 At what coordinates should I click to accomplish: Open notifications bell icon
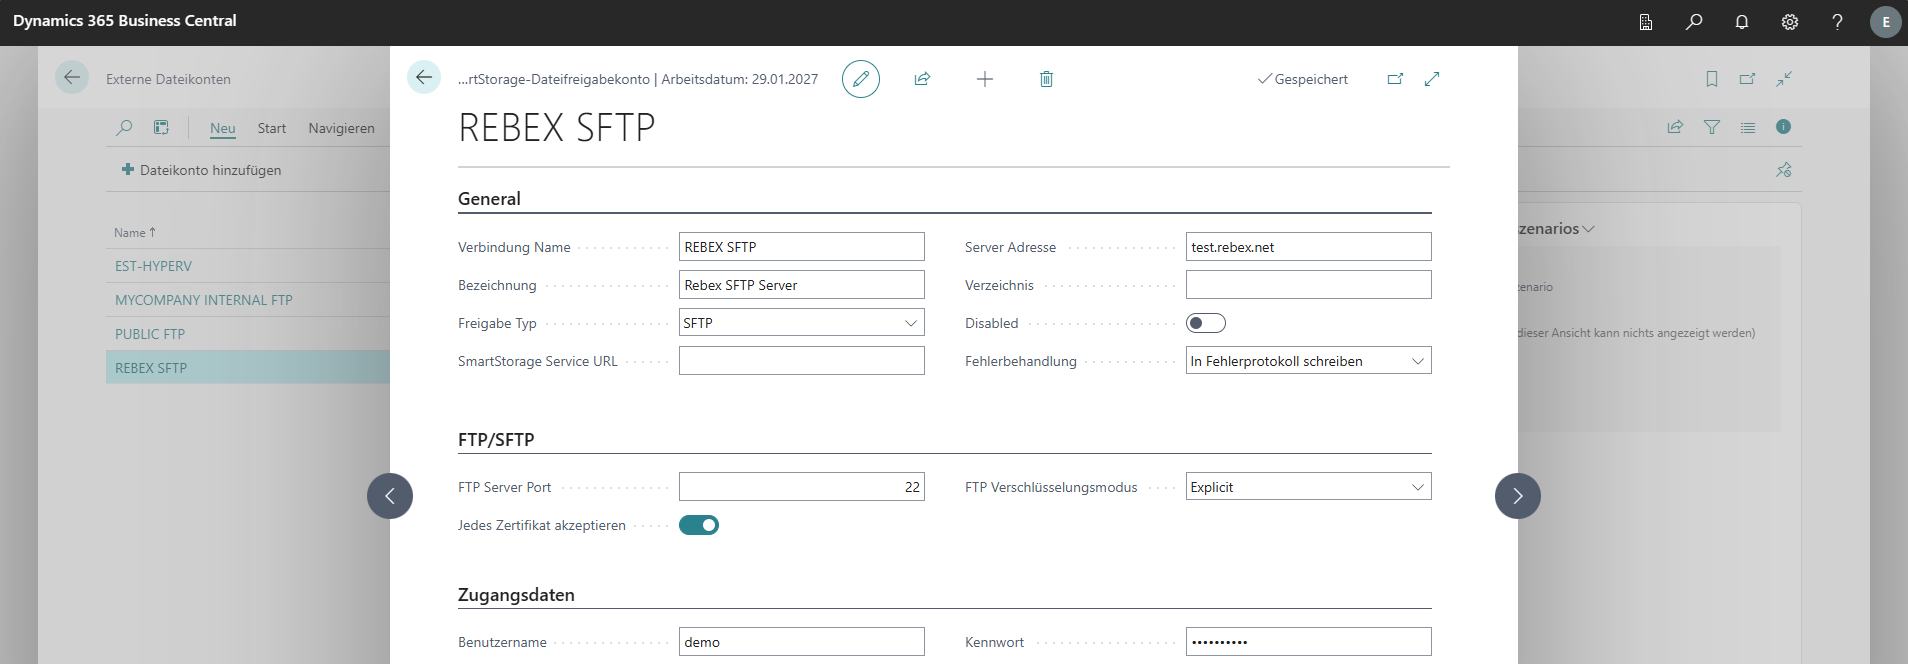click(1741, 22)
